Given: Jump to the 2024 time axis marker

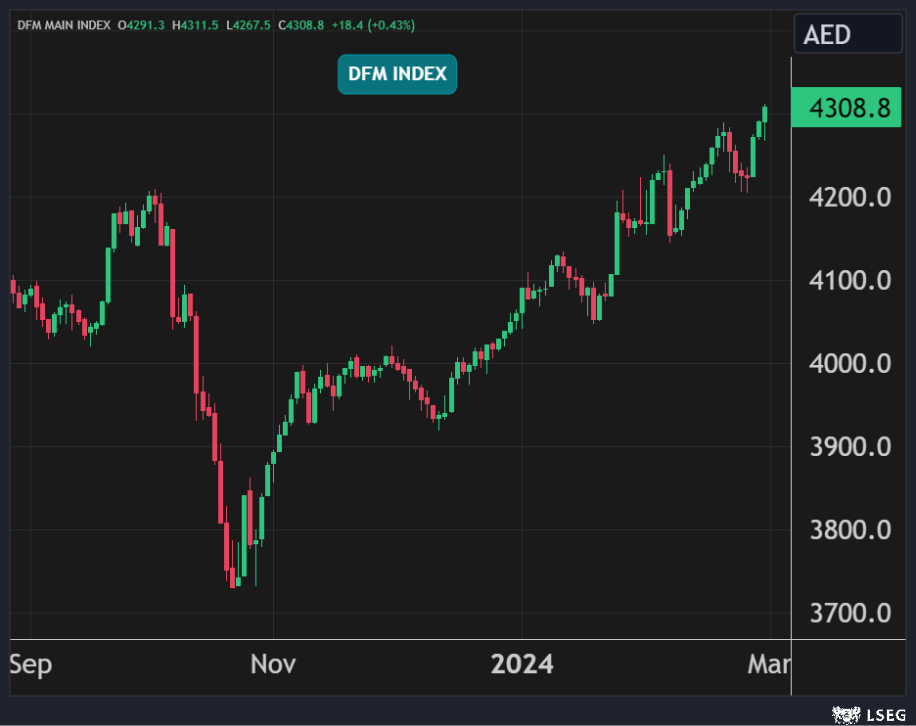Looking at the screenshot, I should (521, 664).
